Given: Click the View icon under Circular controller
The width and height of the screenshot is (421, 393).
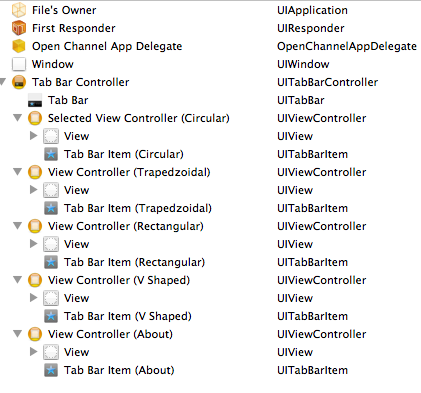Looking at the screenshot, I should (51, 136).
